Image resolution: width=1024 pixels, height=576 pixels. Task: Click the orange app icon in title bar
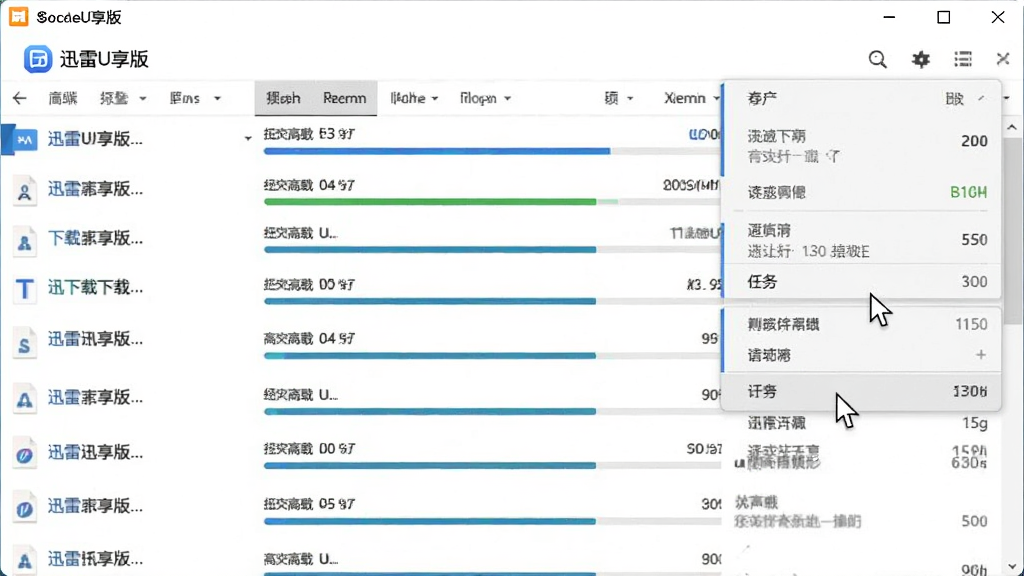[18, 17]
